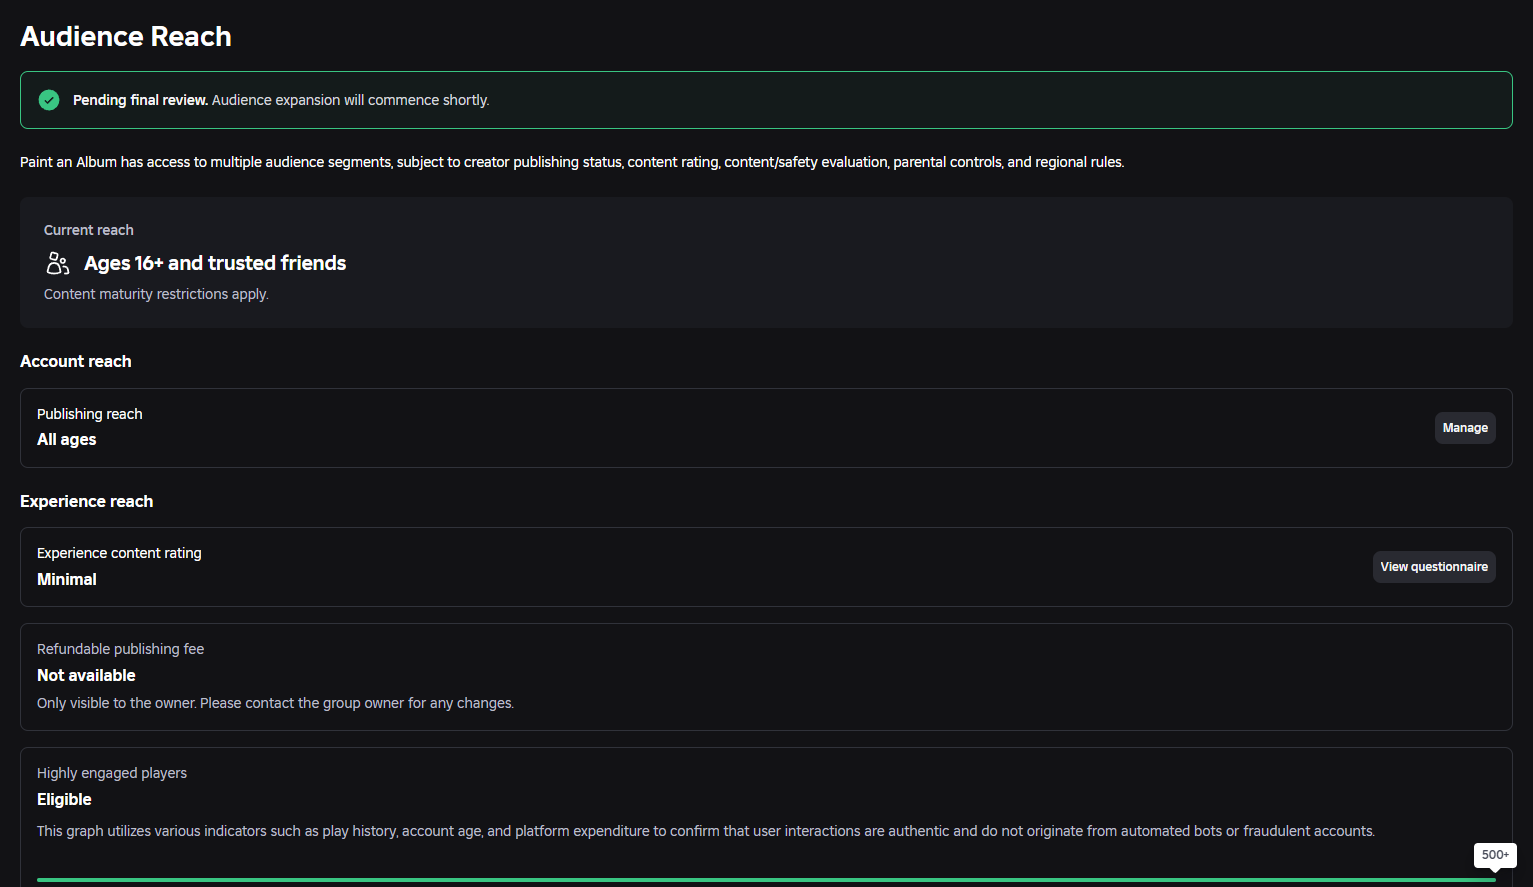The height and width of the screenshot is (887, 1533).
Task: Click the Eligible status under engaged players
Action: pos(64,799)
